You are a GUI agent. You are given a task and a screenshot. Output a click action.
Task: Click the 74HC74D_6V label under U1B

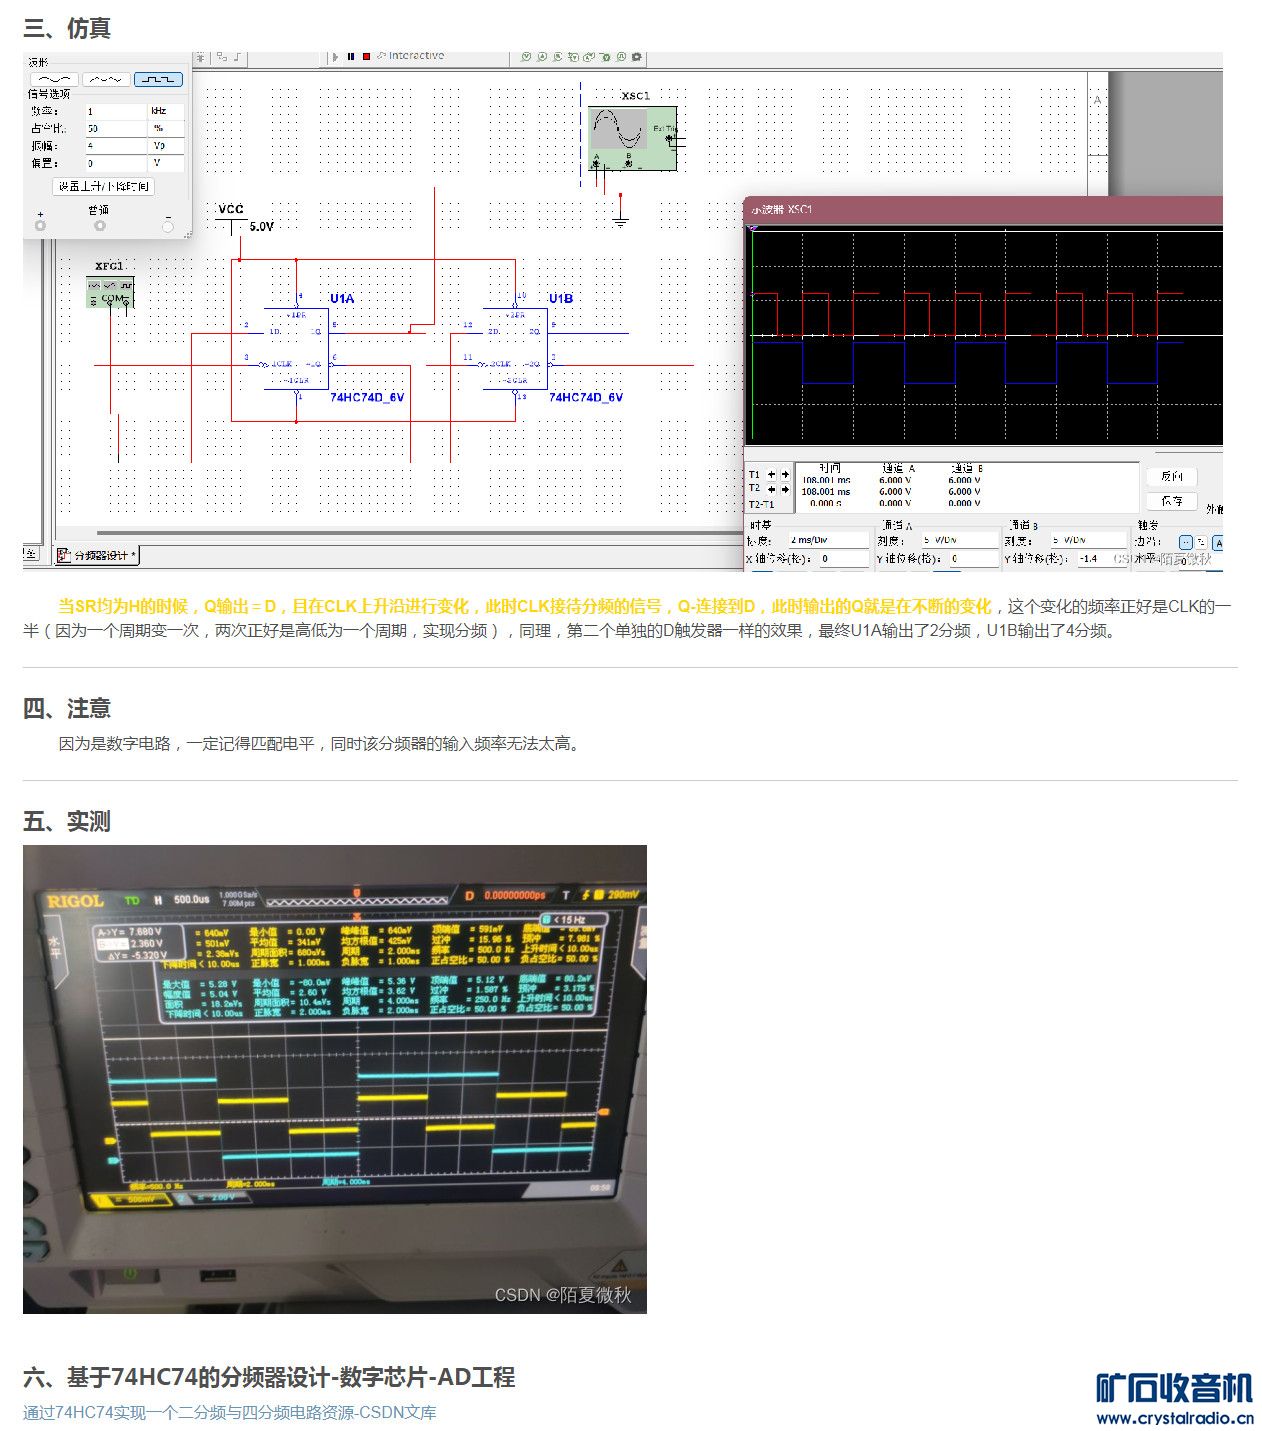pyautogui.click(x=586, y=397)
